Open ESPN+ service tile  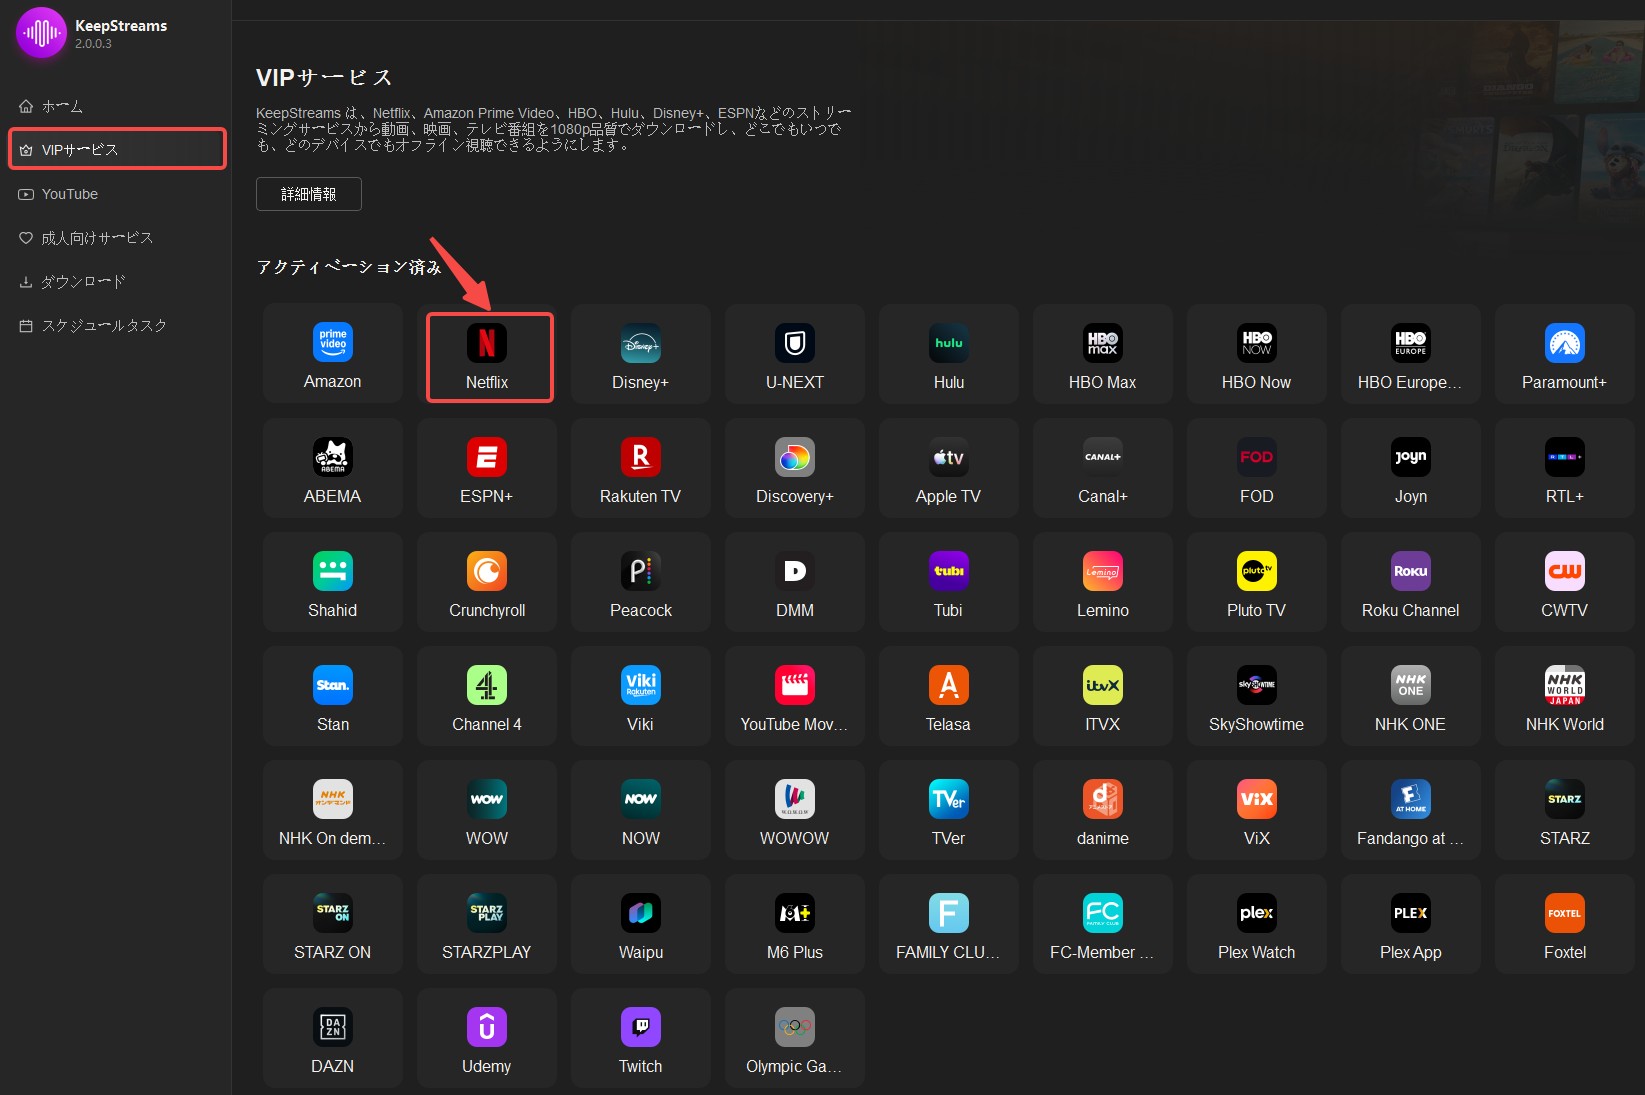pyautogui.click(x=487, y=468)
